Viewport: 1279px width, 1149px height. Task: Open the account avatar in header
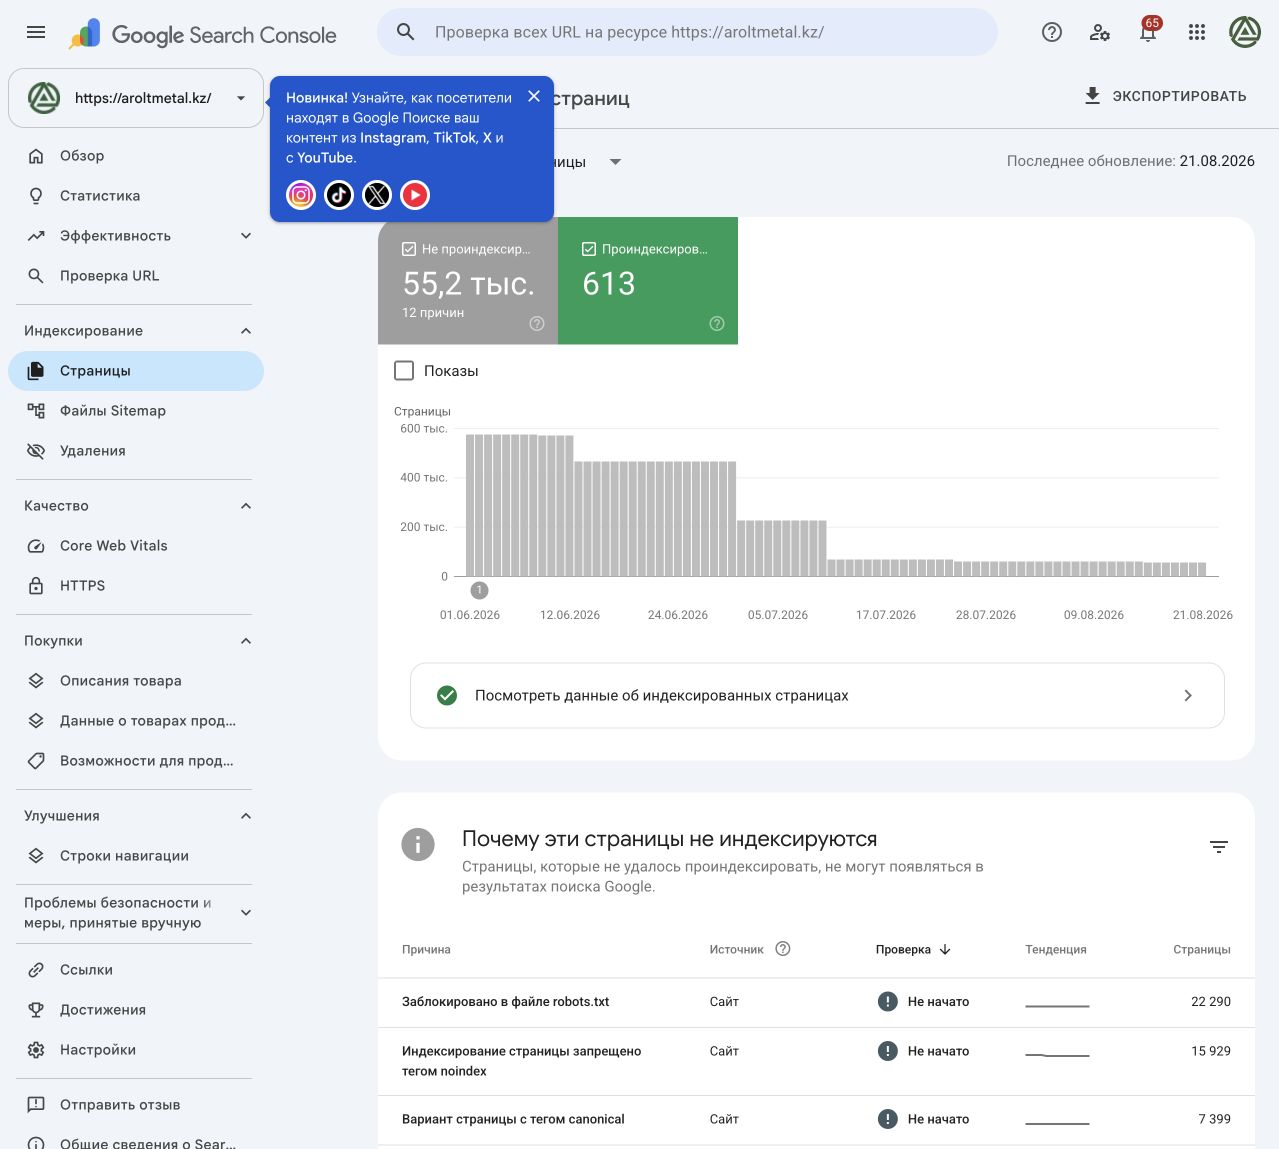pos(1245,32)
